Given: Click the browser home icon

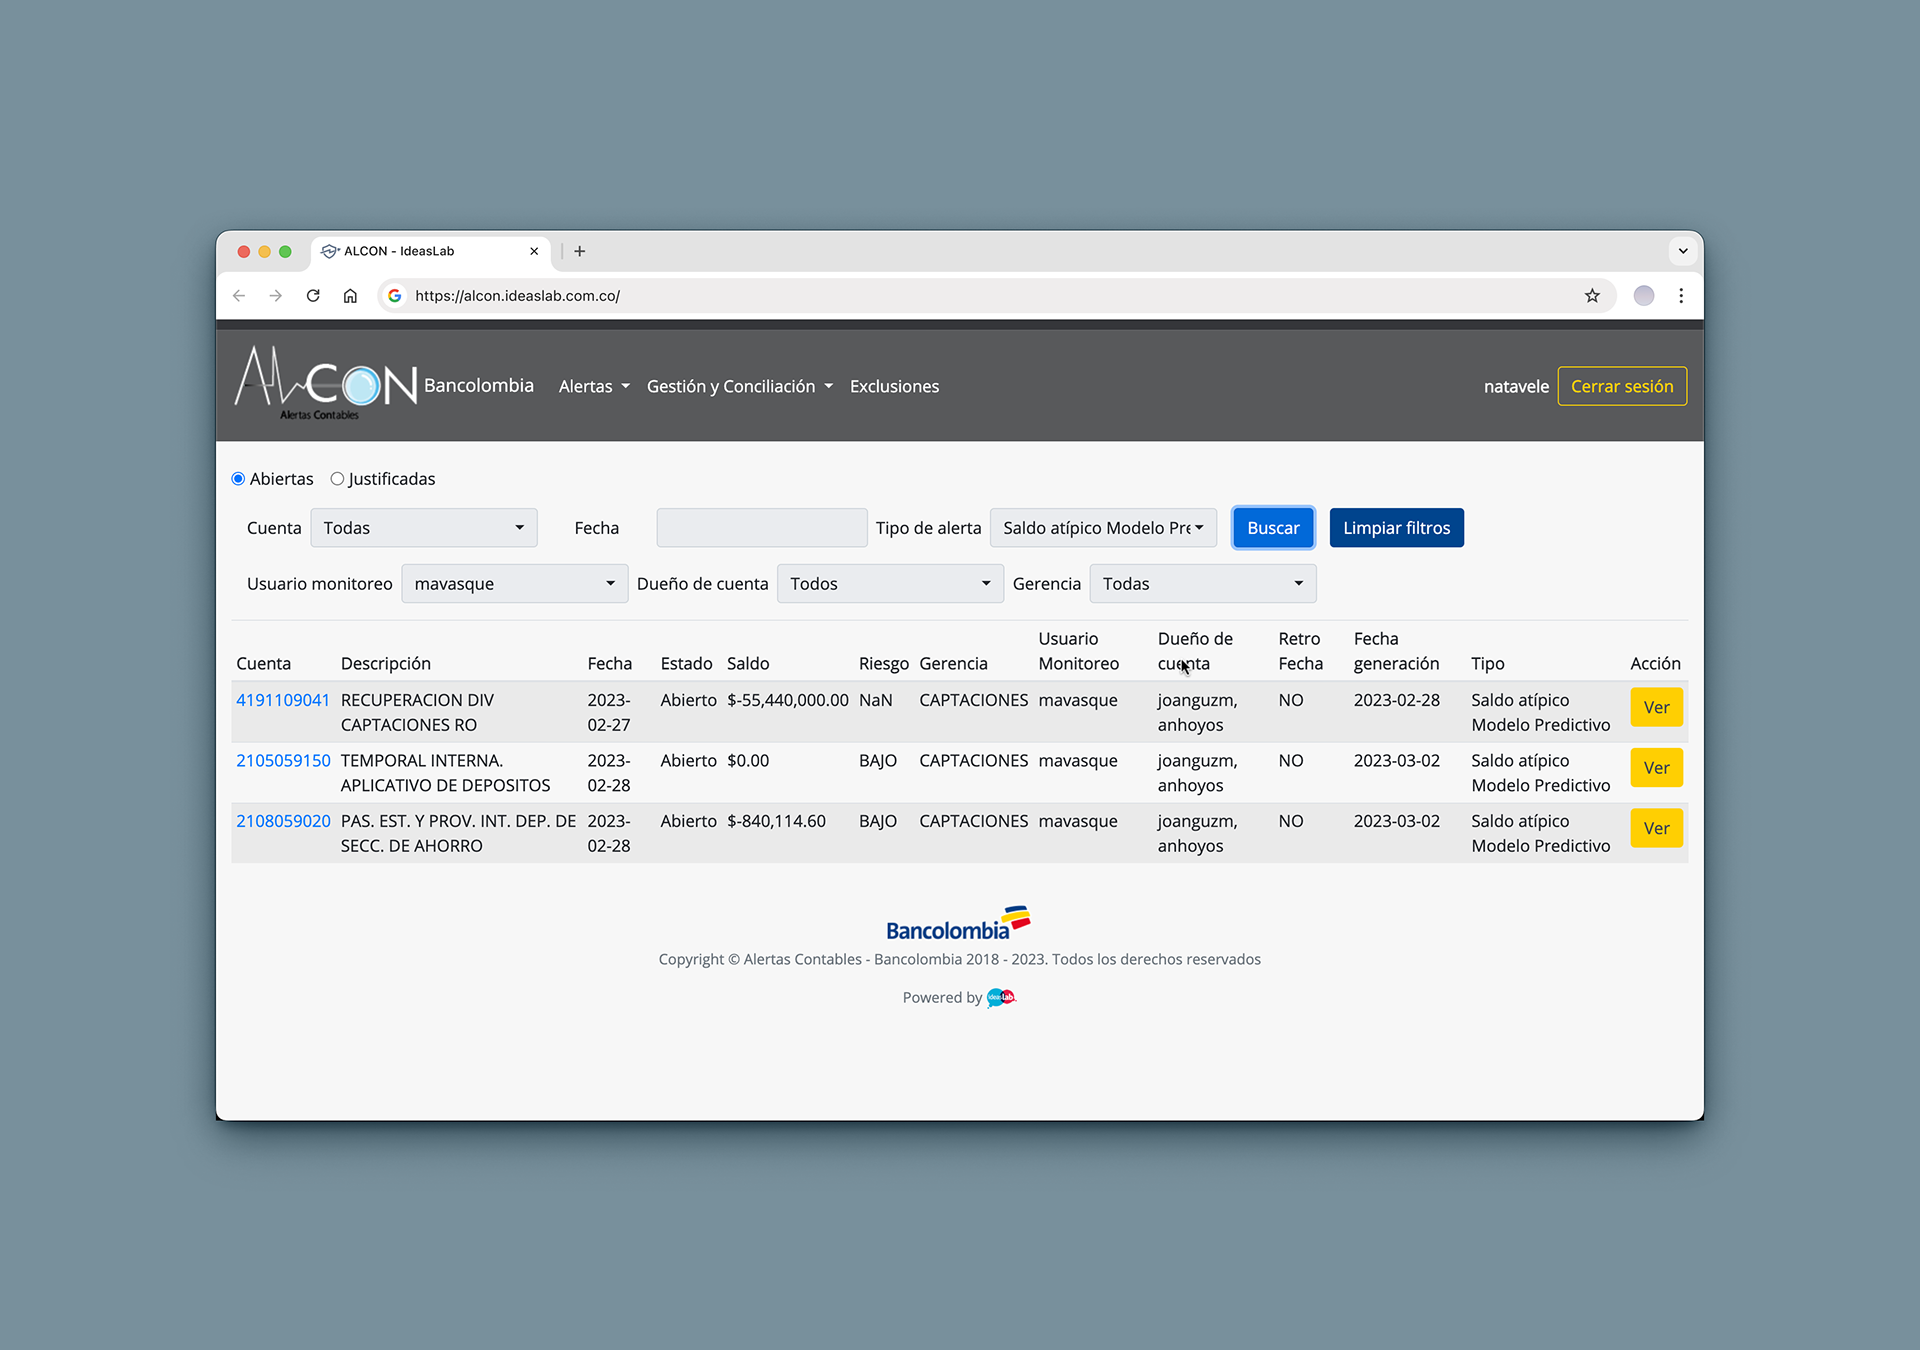Looking at the screenshot, I should (x=350, y=296).
